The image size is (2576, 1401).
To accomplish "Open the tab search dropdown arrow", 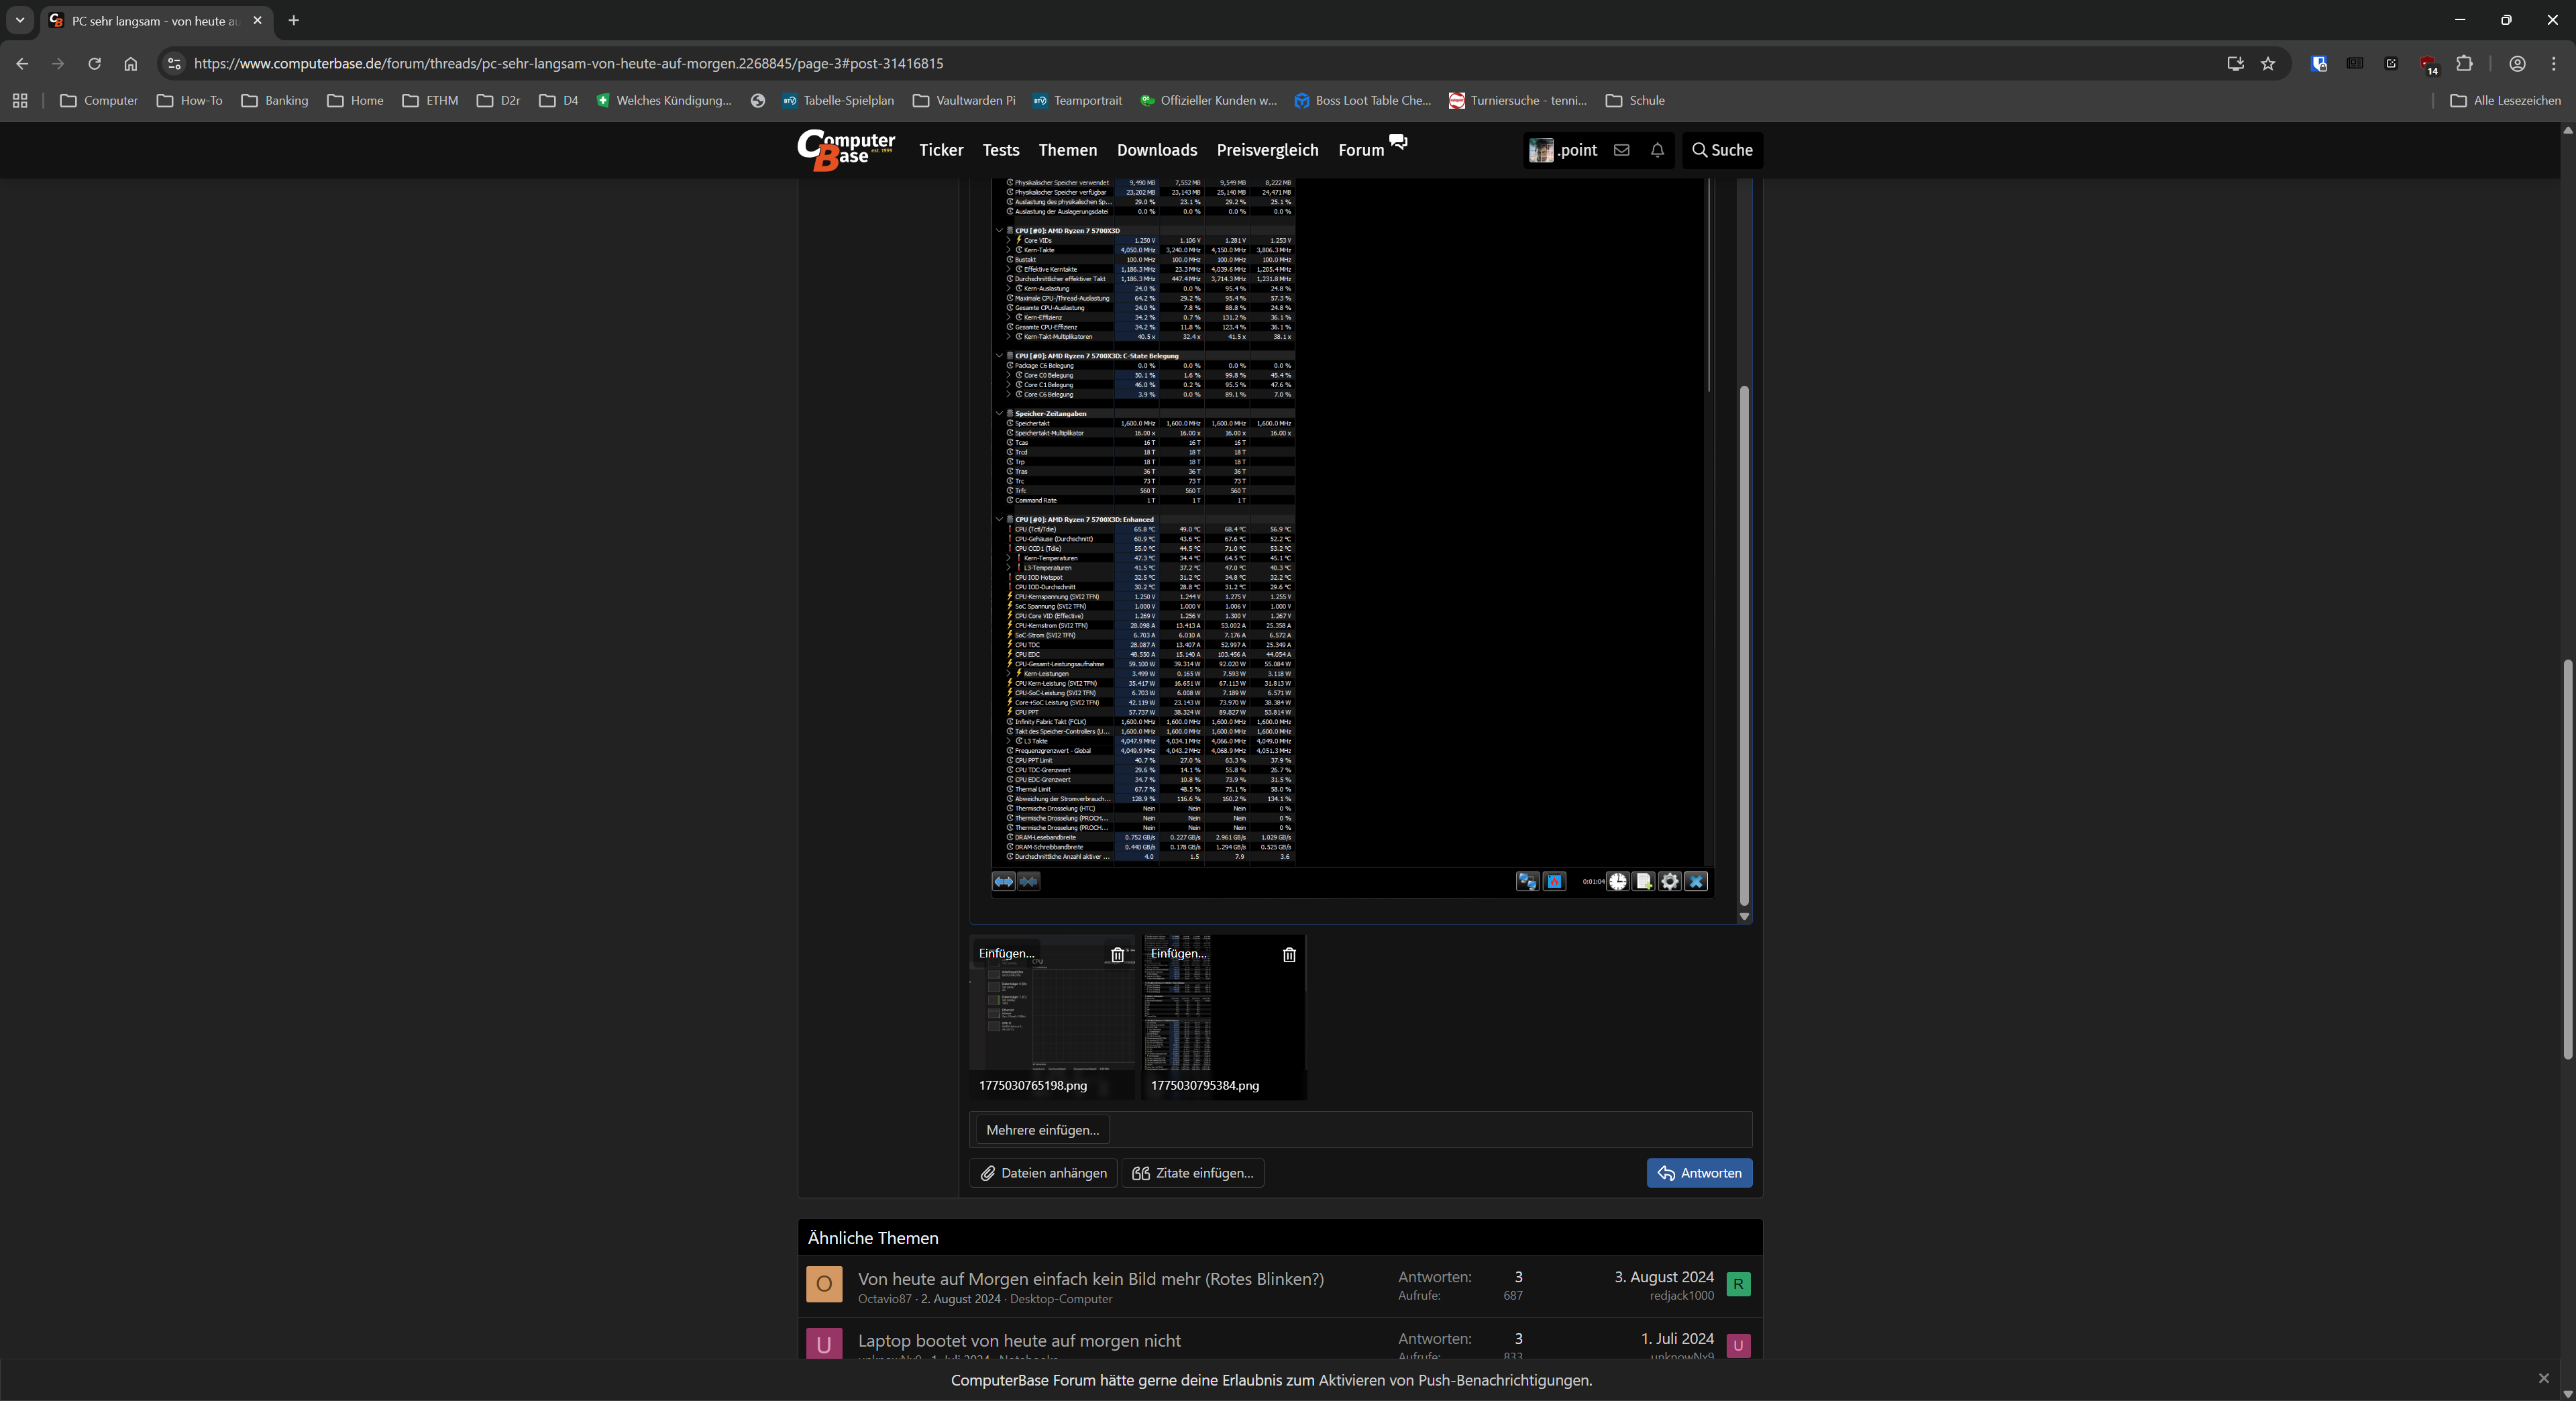I will tap(20, 20).
